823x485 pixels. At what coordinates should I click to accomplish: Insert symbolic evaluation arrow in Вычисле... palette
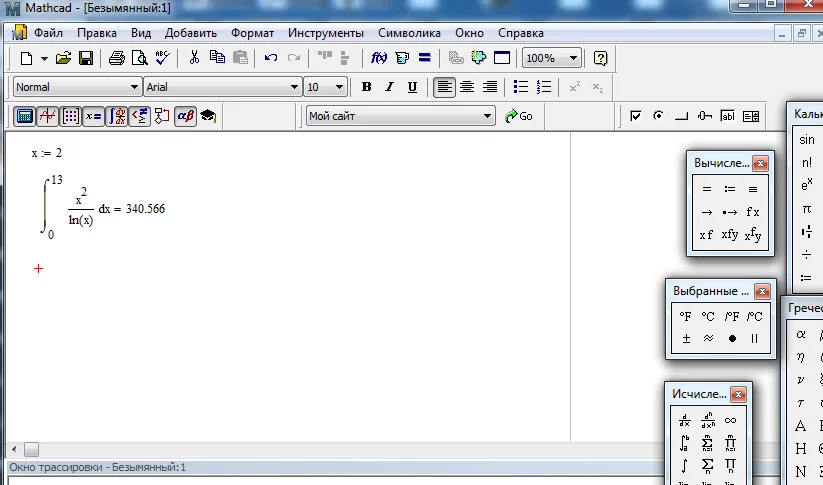point(706,213)
